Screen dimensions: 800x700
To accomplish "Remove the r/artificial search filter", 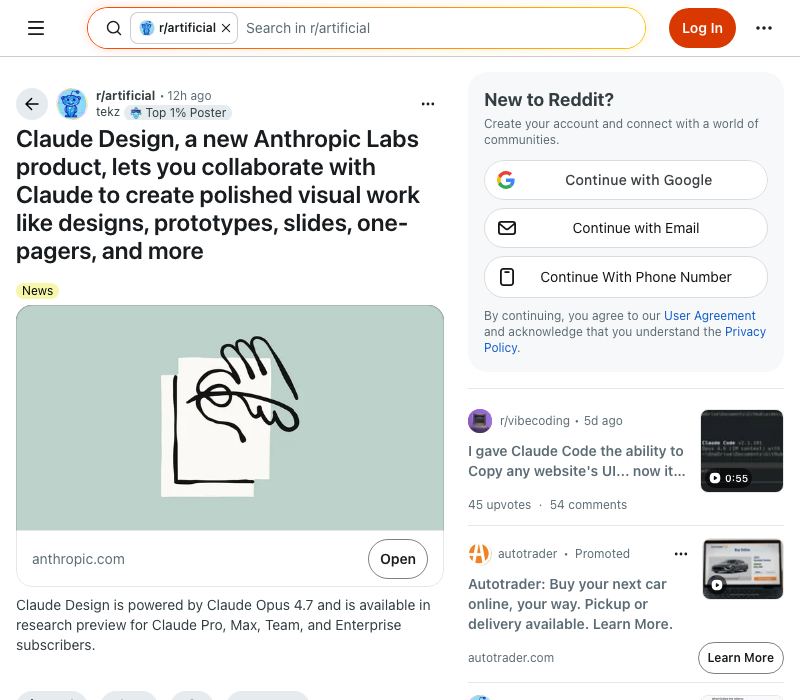I will pos(226,28).
